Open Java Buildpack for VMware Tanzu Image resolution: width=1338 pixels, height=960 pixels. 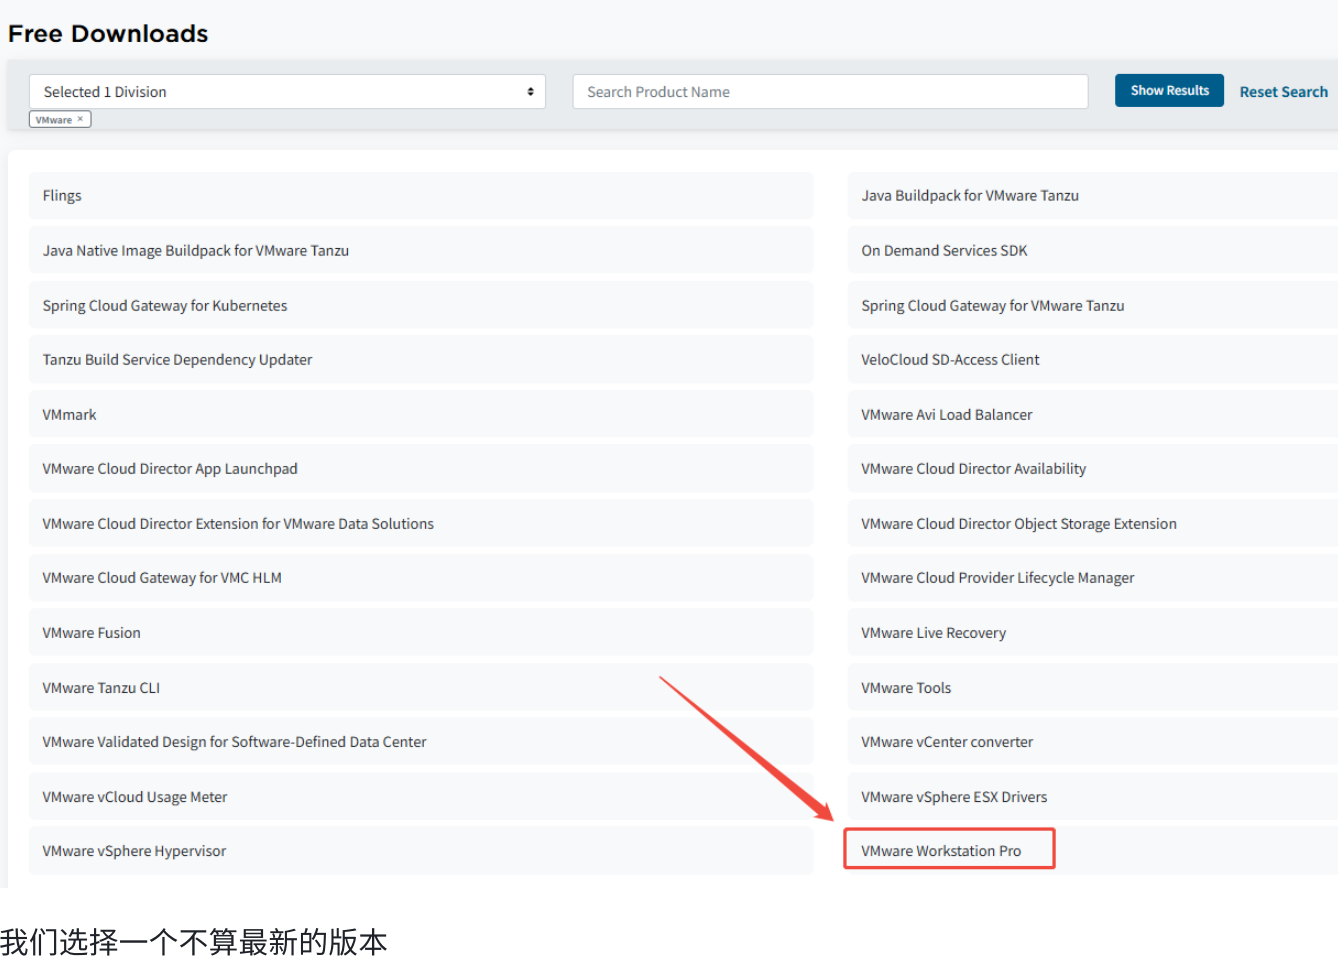[x=1093, y=196]
